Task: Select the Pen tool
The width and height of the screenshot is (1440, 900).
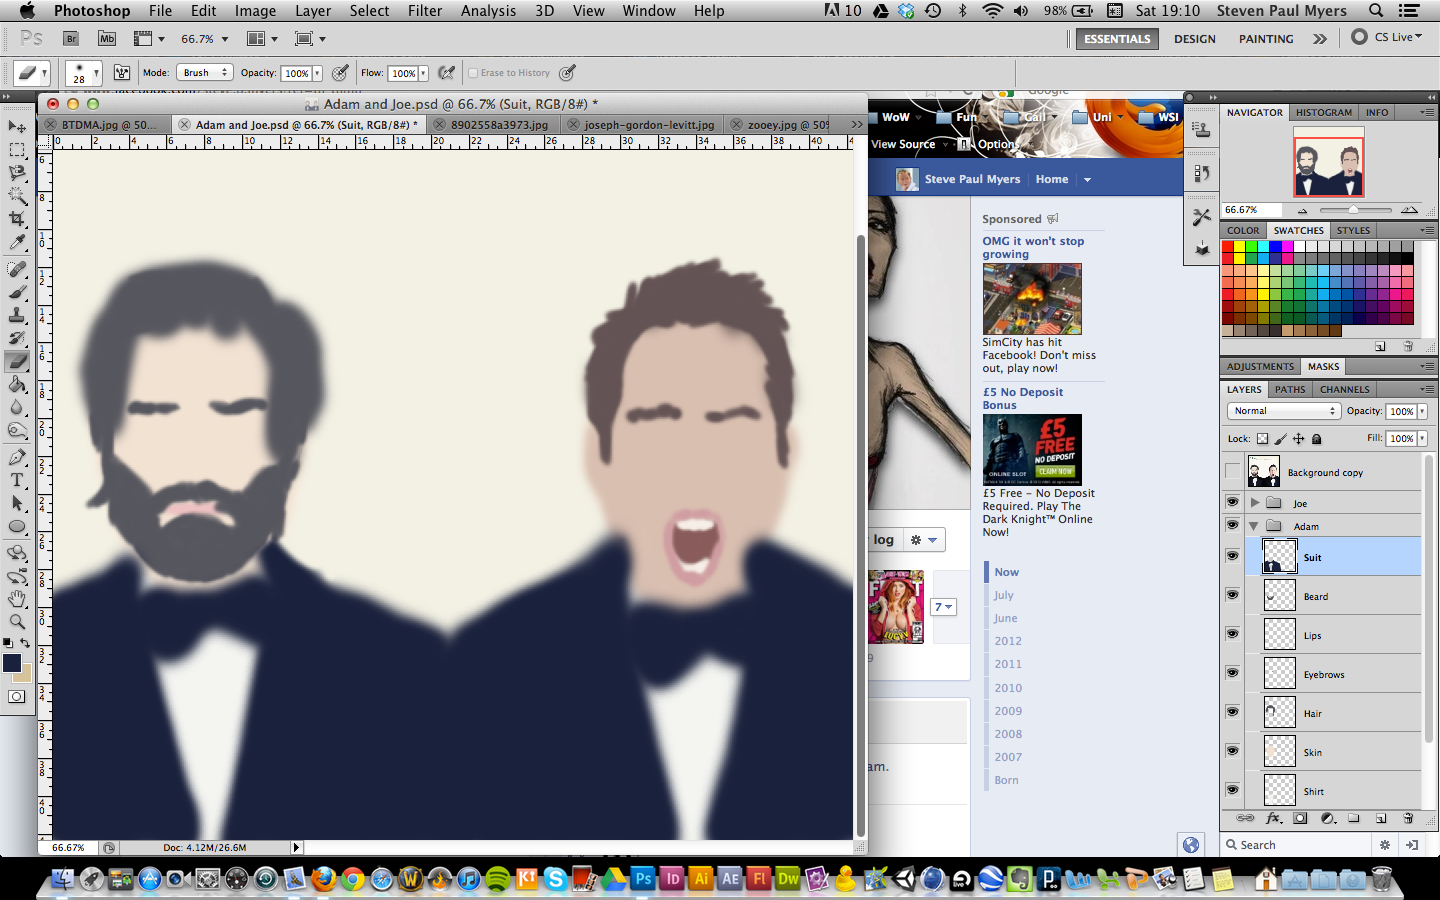Action: [x=17, y=458]
